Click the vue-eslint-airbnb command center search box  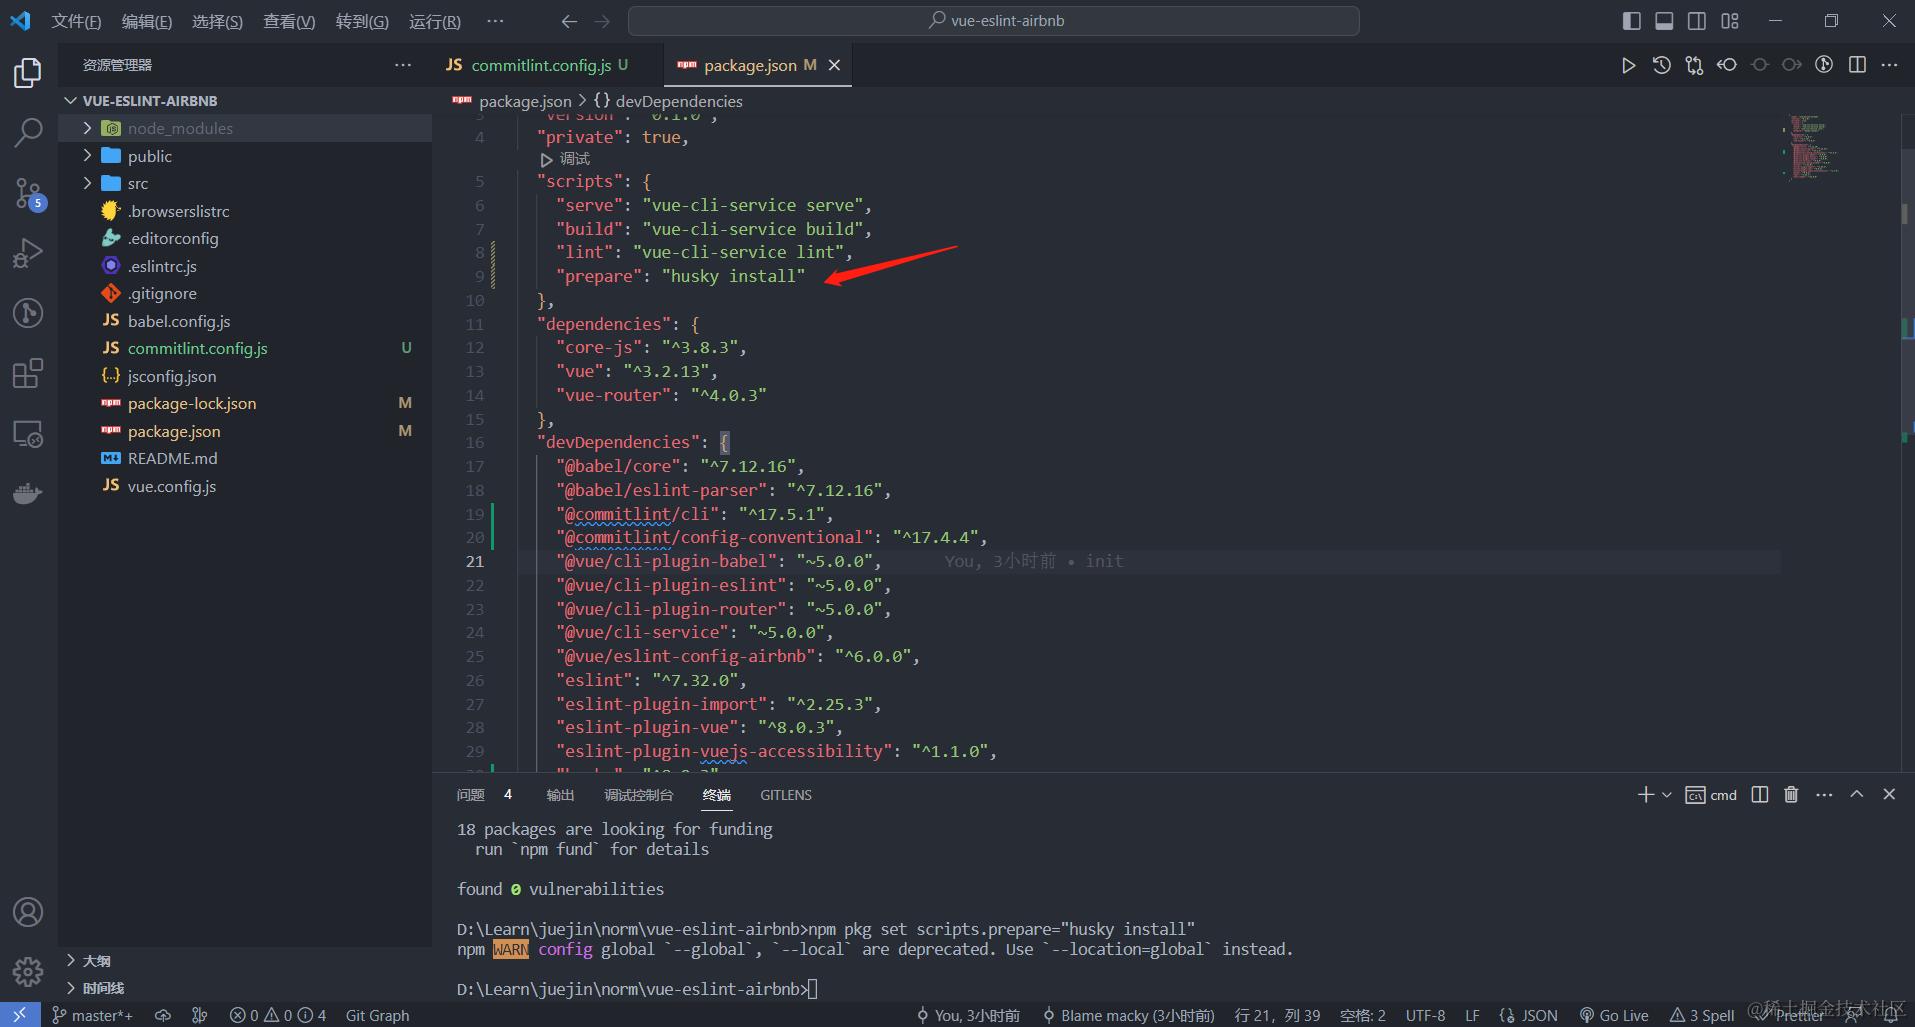(994, 21)
